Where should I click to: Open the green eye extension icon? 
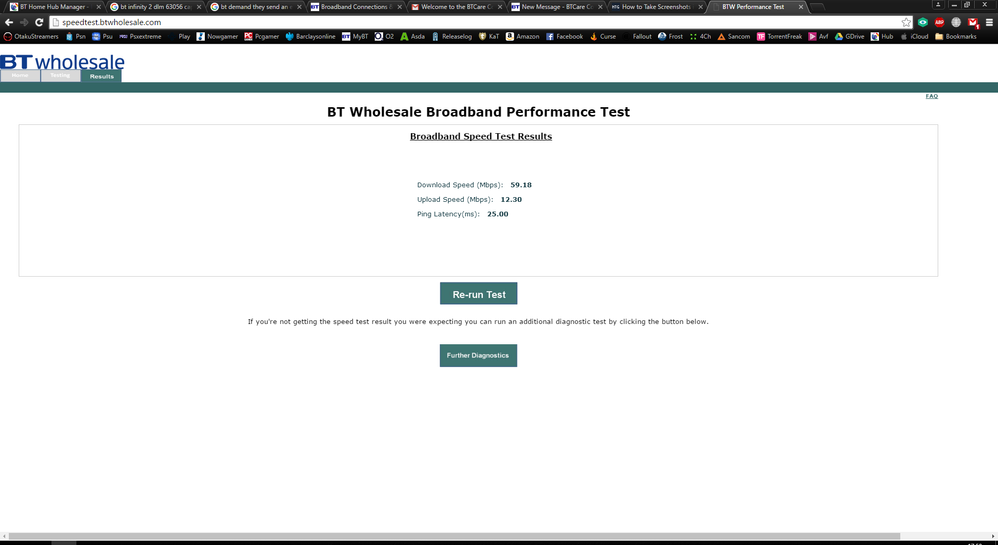click(x=923, y=22)
